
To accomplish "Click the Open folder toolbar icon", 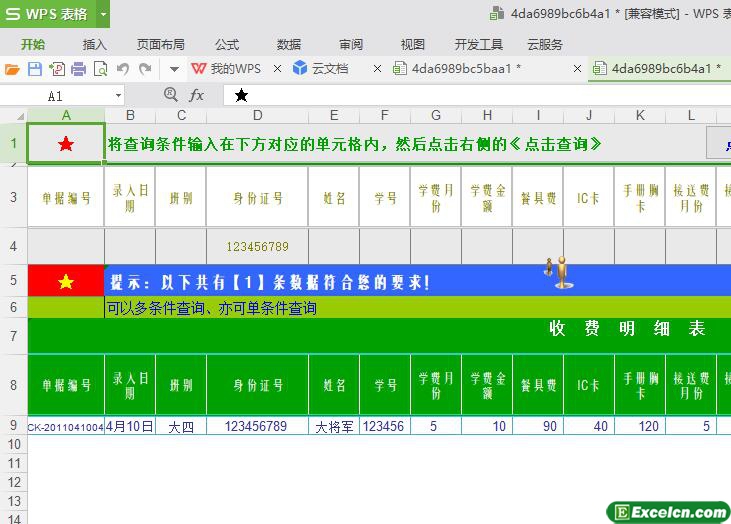I will click(x=12, y=69).
